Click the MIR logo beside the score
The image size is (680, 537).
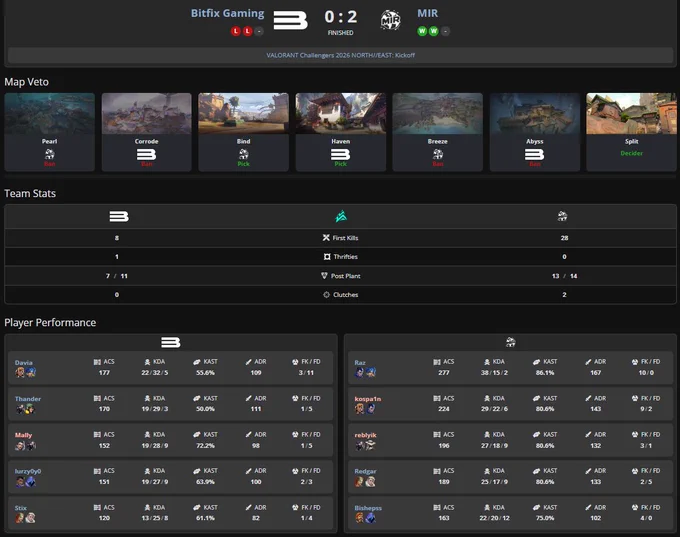tap(390, 20)
